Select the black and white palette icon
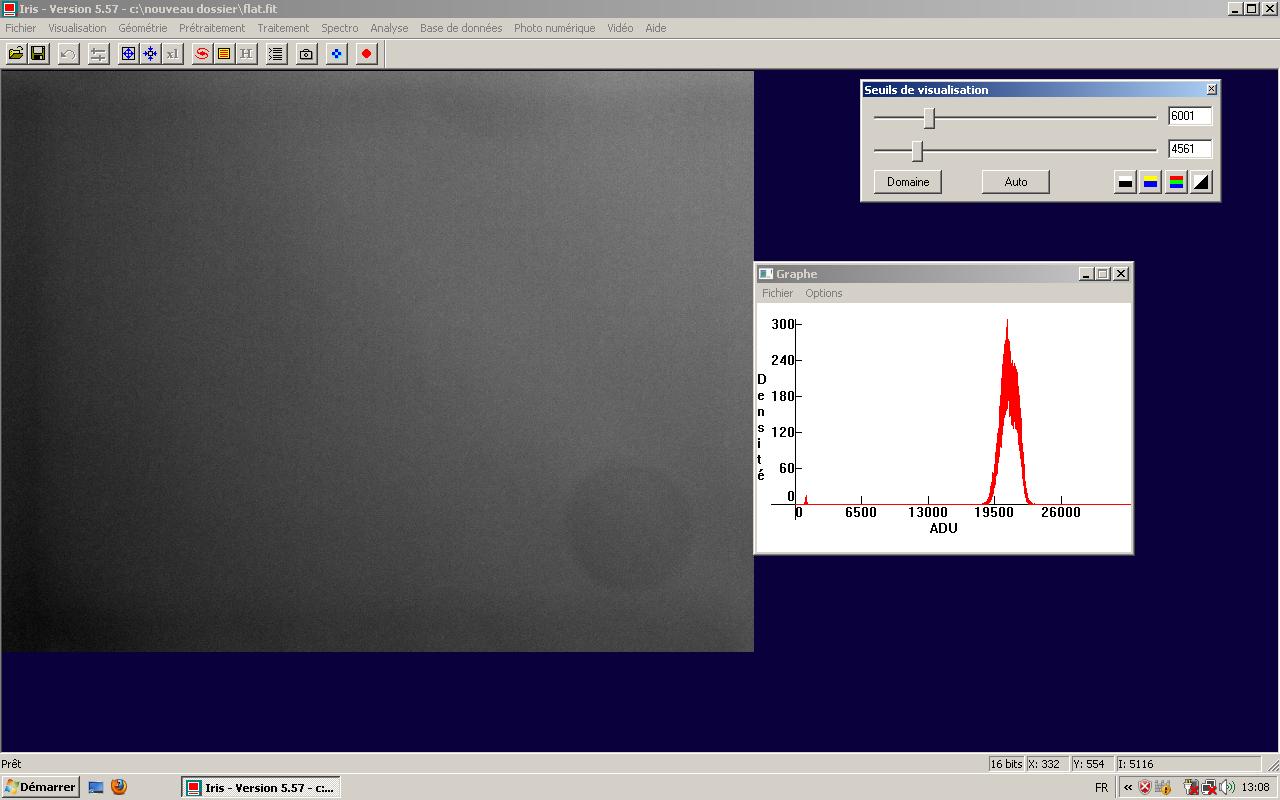The width and height of the screenshot is (1280, 800). (1125, 182)
